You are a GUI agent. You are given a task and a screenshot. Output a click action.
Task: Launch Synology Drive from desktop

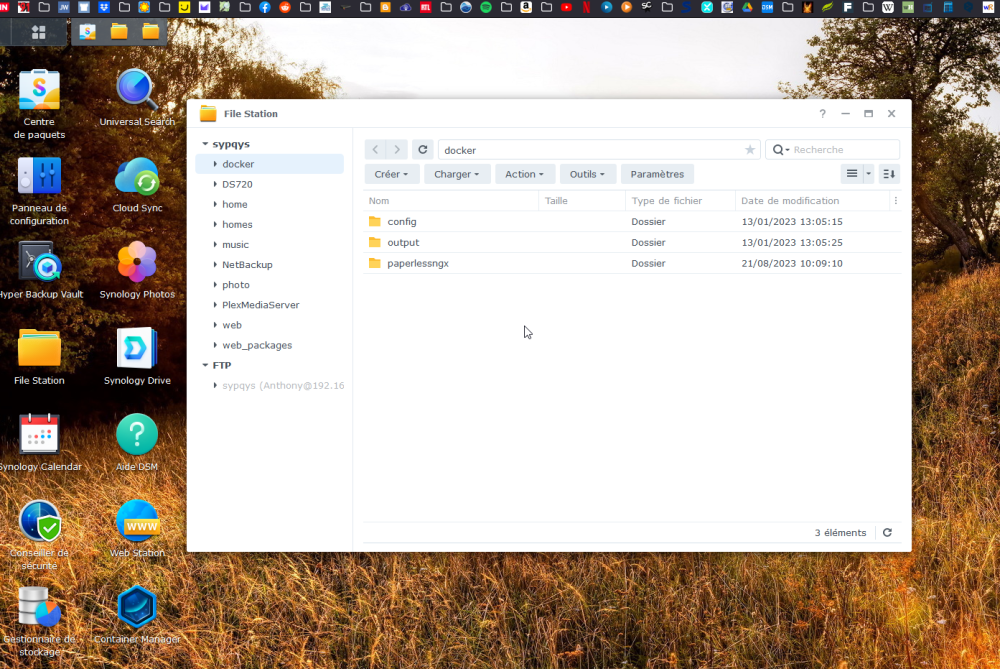coord(136,349)
